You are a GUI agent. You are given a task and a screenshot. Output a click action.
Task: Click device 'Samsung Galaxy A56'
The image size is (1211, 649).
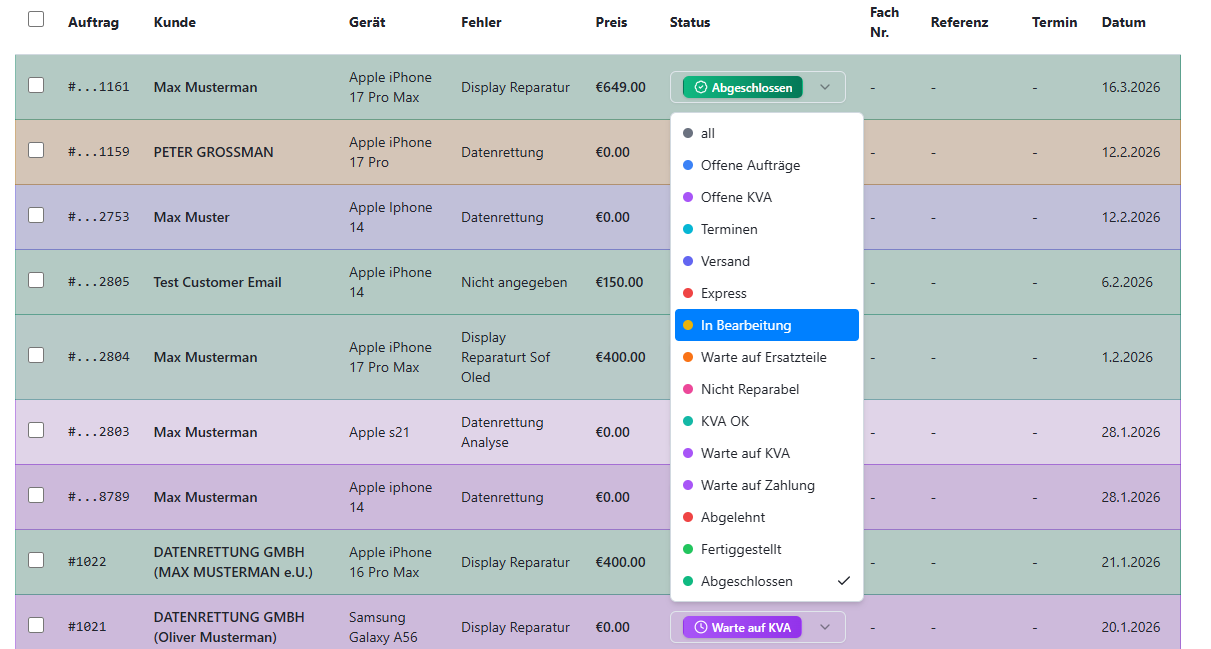tap(383, 627)
